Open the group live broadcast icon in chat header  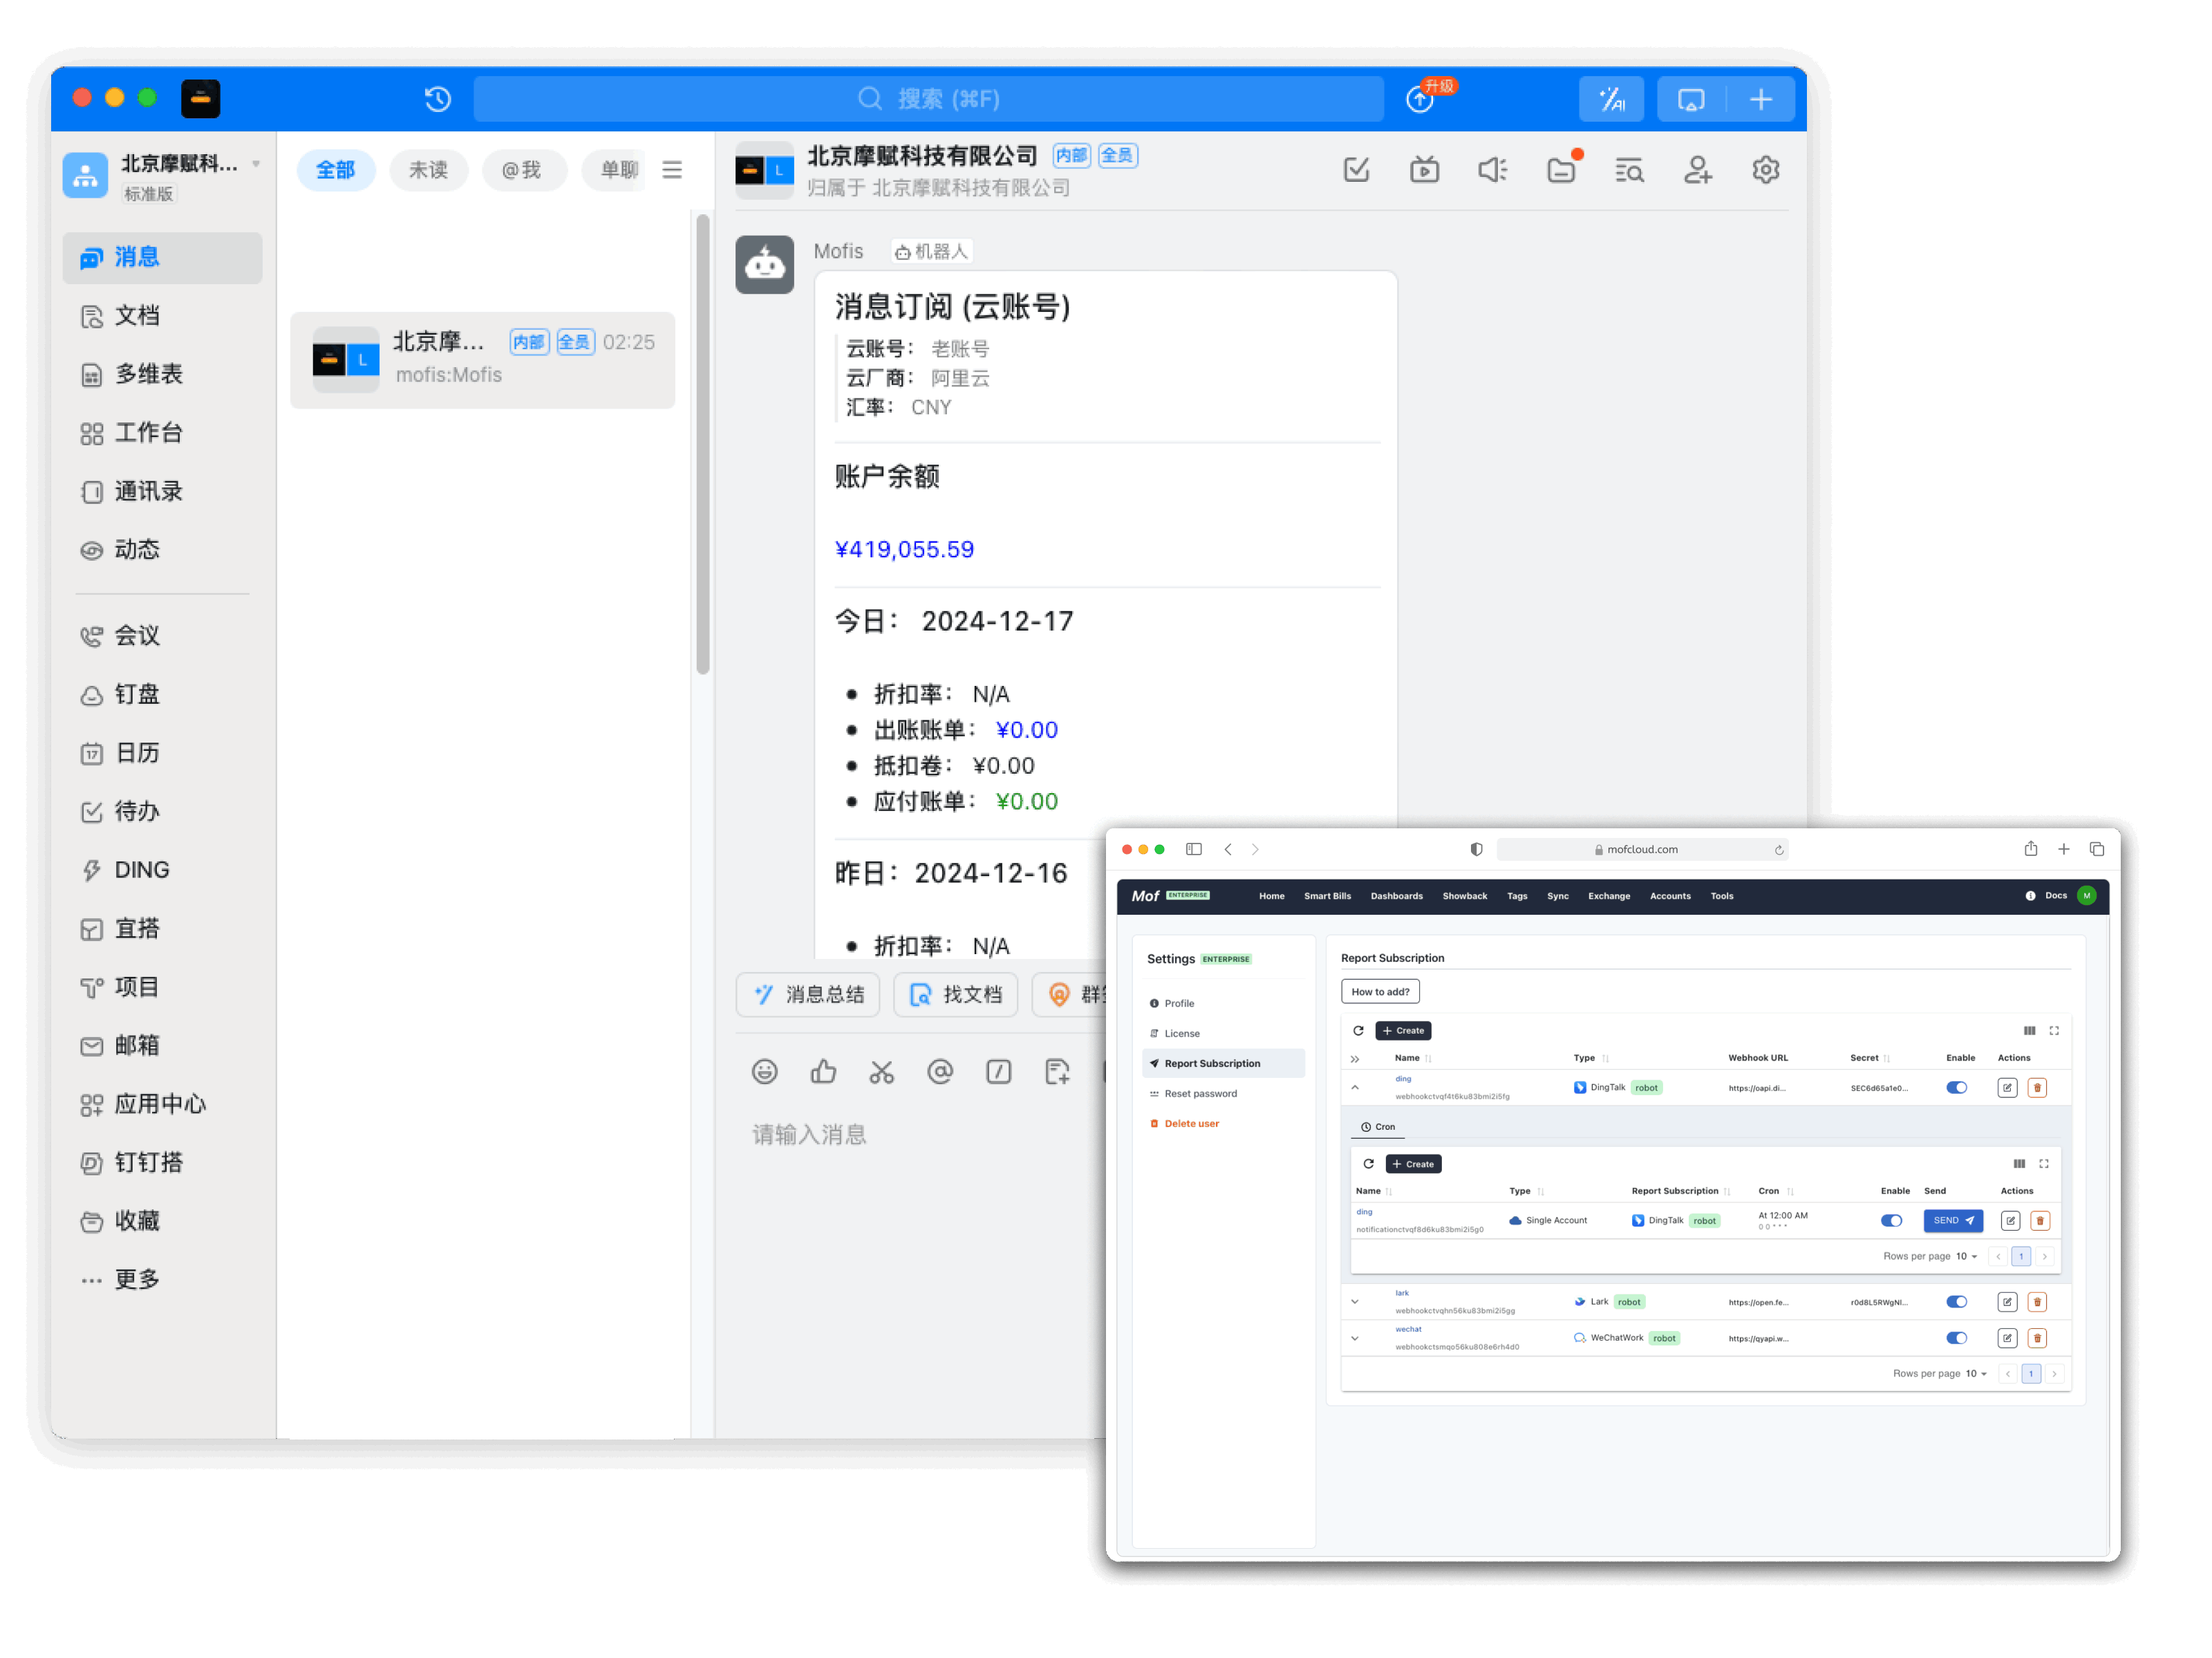coord(1424,170)
